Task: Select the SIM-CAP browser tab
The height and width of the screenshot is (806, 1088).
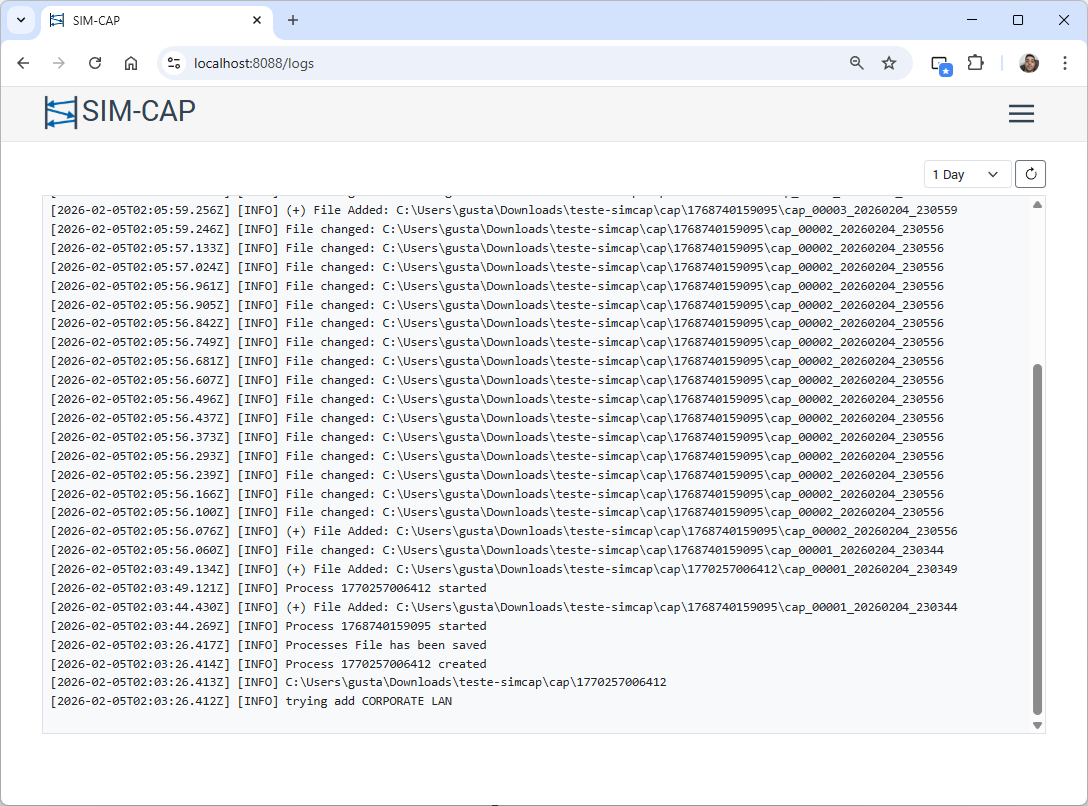Action: (x=150, y=20)
